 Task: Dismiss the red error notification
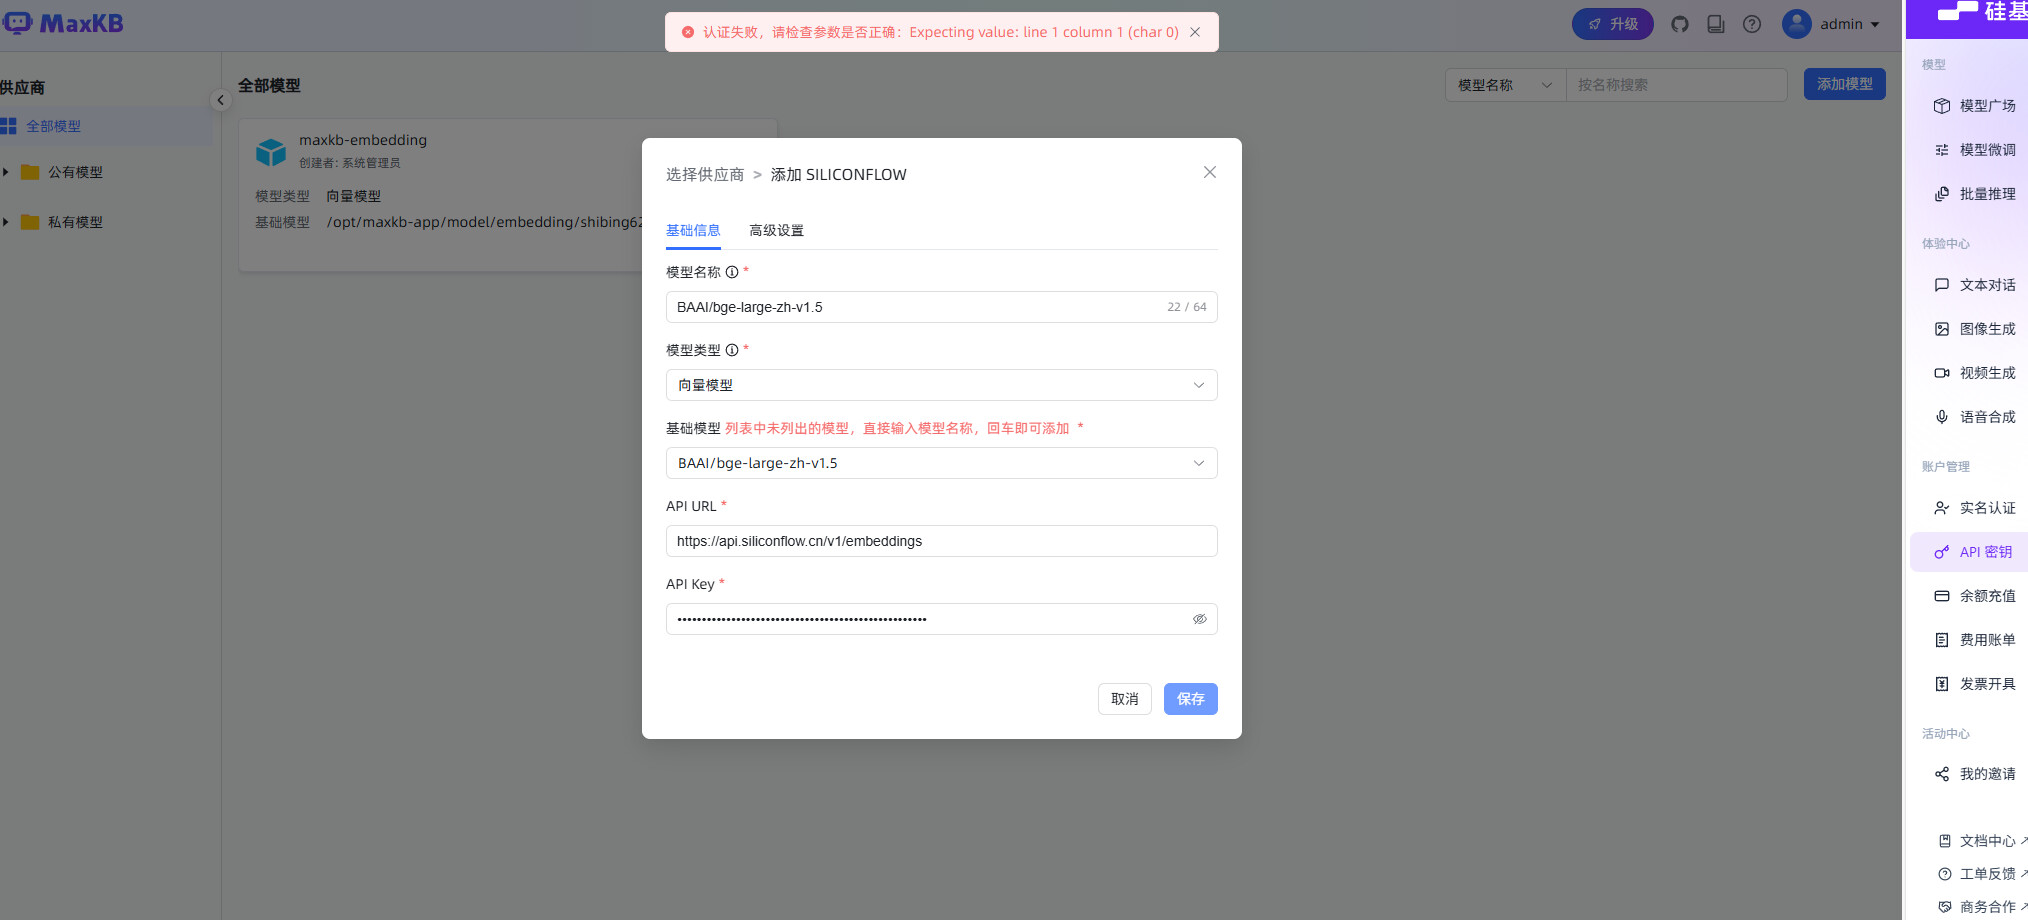tap(1195, 32)
